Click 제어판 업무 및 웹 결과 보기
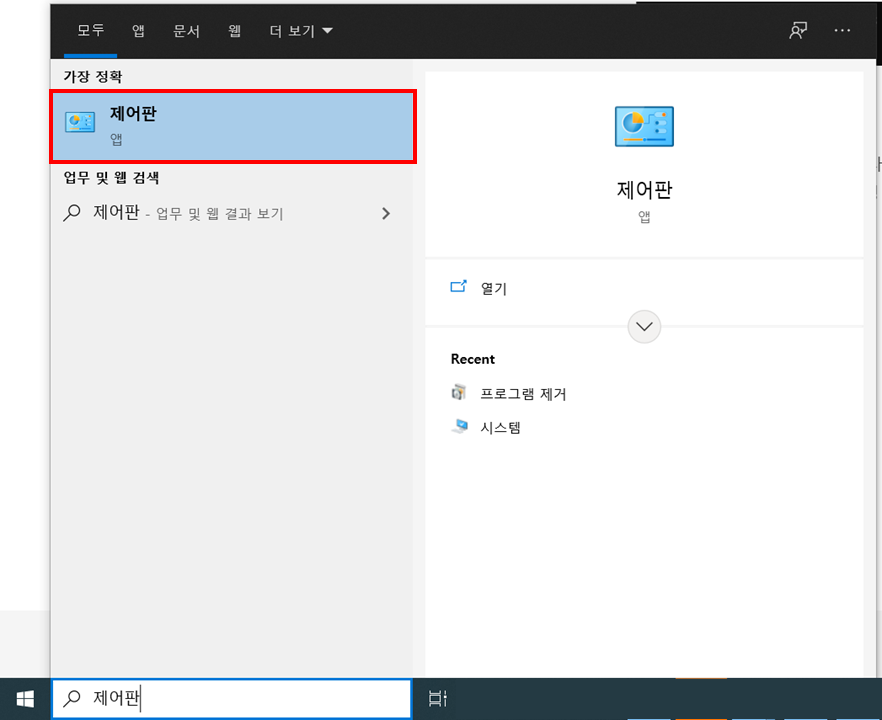 225,213
